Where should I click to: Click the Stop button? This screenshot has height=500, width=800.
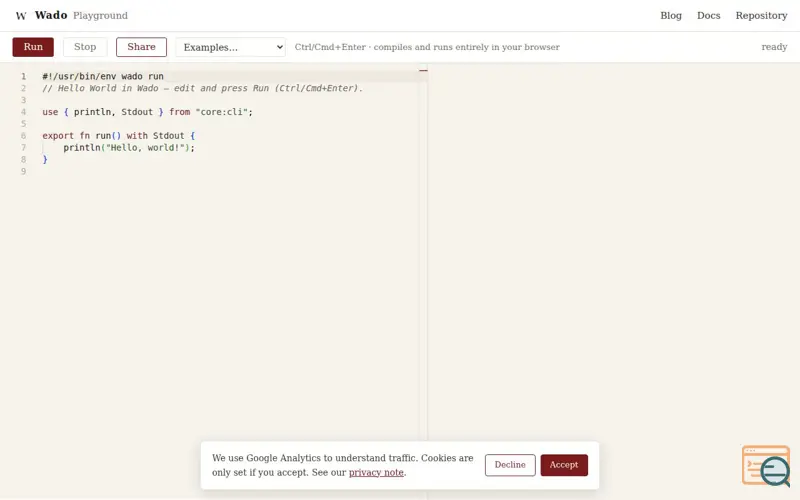point(85,47)
